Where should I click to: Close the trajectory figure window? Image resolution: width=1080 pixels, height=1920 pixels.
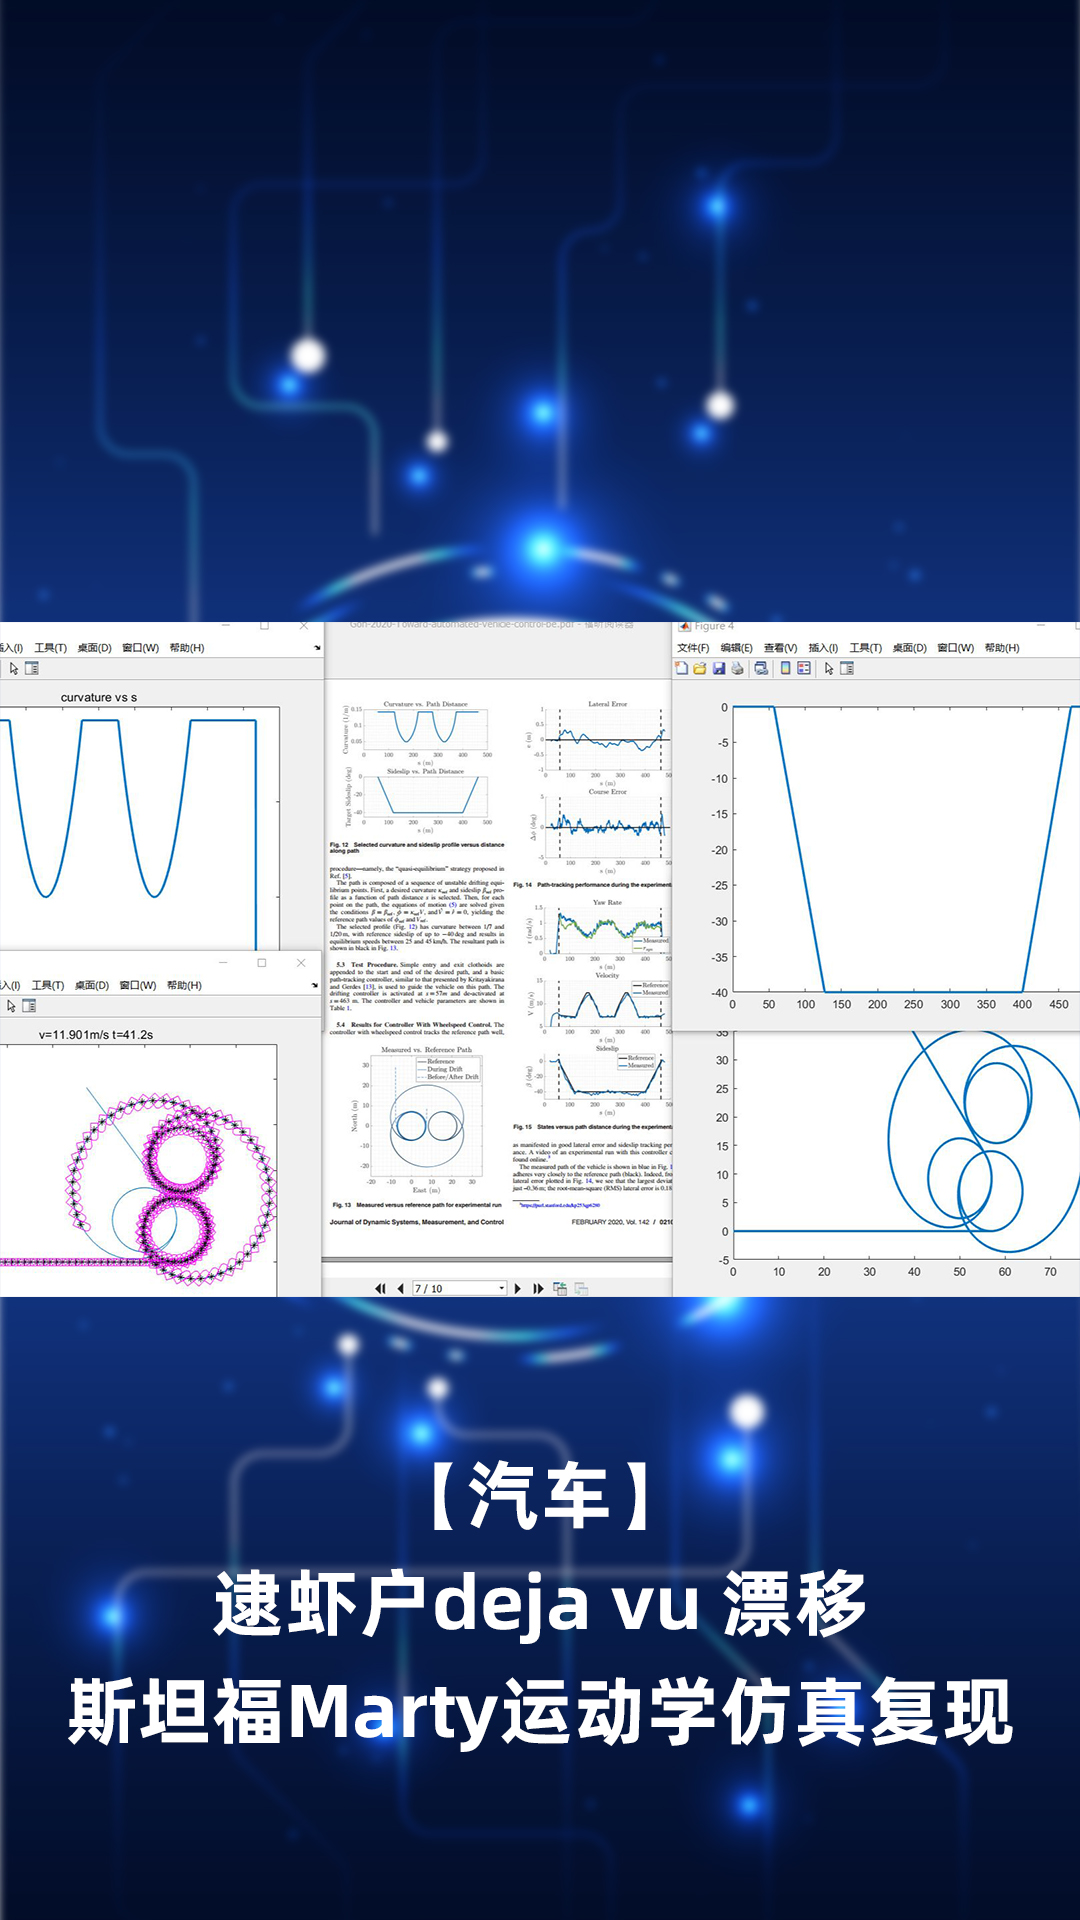(301, 963)
